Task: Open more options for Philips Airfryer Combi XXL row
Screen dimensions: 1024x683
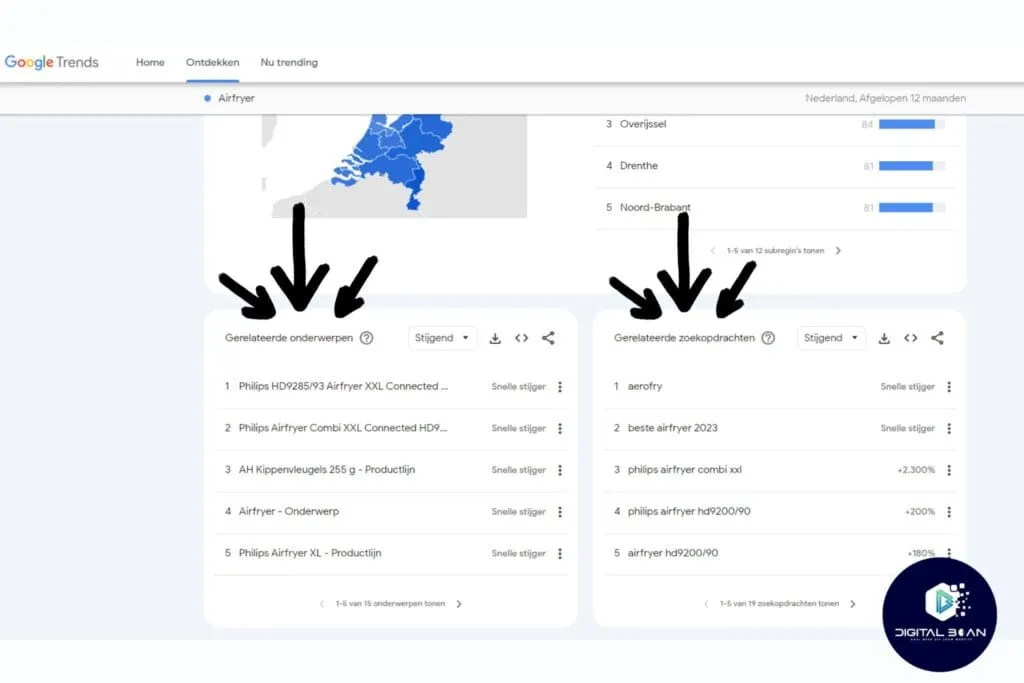Action: click(x=560, y=428)
